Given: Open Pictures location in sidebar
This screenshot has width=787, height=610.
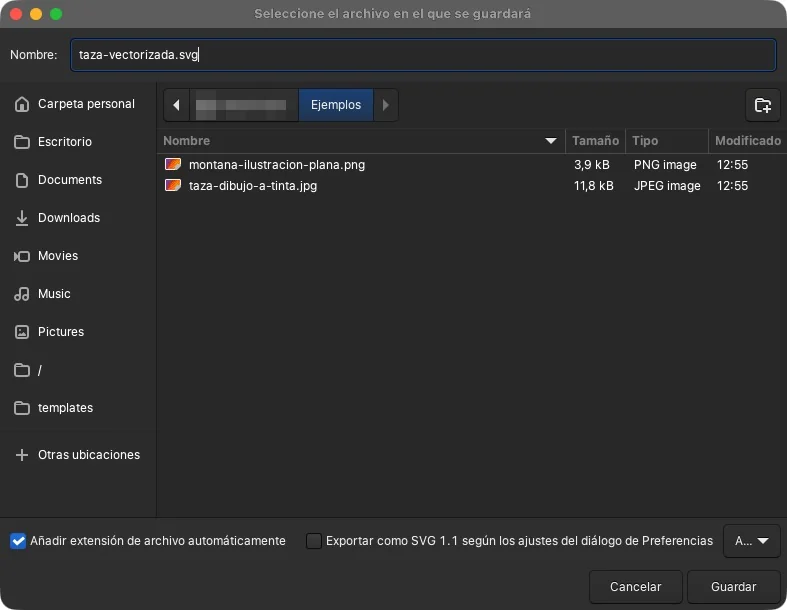Looking at the screenshot, I should (78, 332).
